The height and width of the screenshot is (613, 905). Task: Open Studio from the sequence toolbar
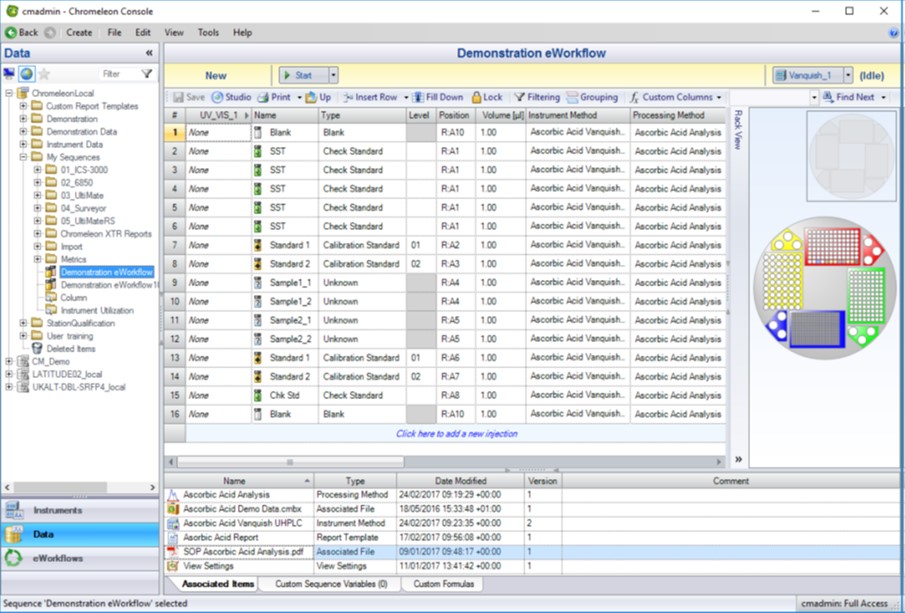231,97
